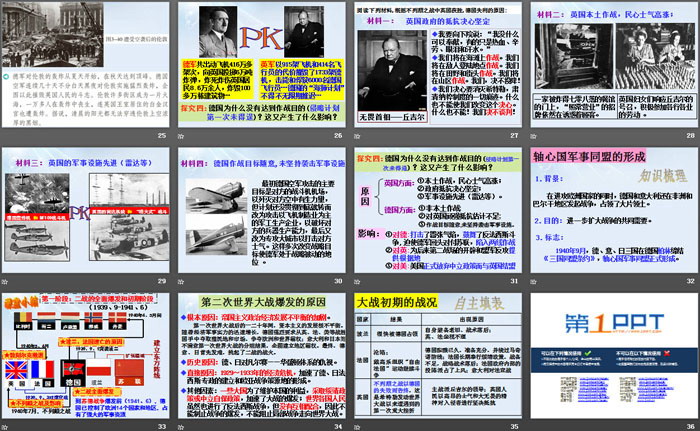The image size is (700, 431).
Task: Click the animation star icon under slide 27
Action: 357,136
